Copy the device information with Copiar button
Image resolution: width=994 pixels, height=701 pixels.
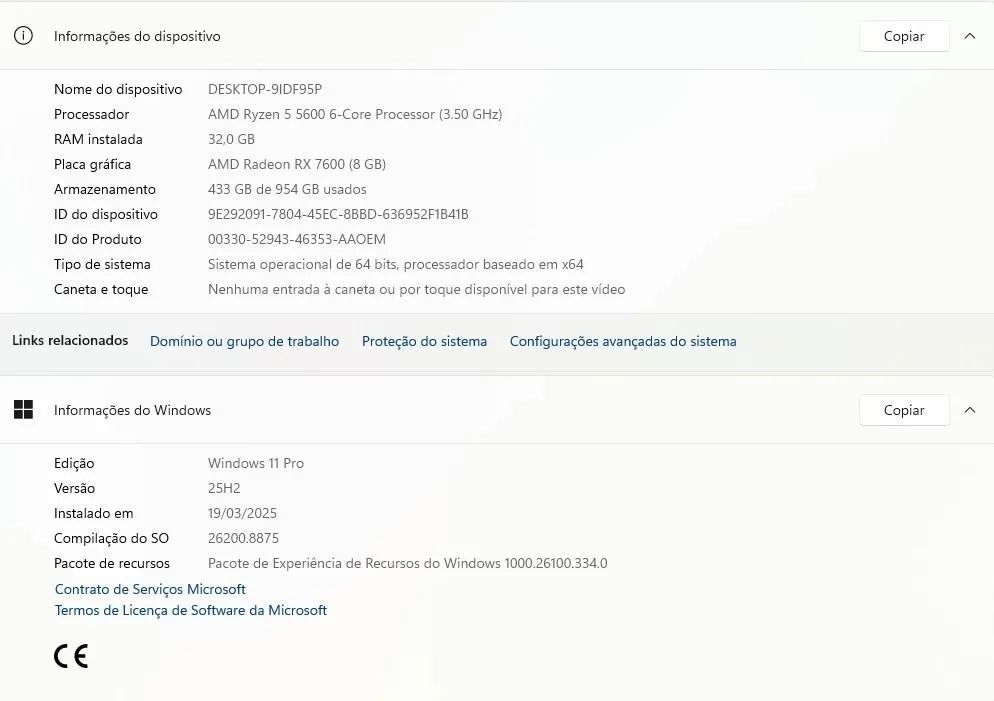tap(904, 36)
